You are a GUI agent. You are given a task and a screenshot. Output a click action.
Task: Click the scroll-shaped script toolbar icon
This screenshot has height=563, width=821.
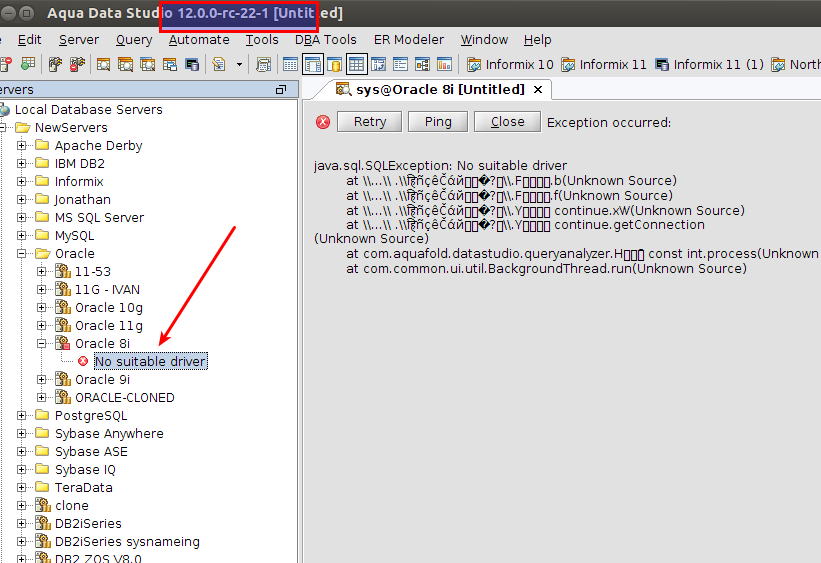263,64
